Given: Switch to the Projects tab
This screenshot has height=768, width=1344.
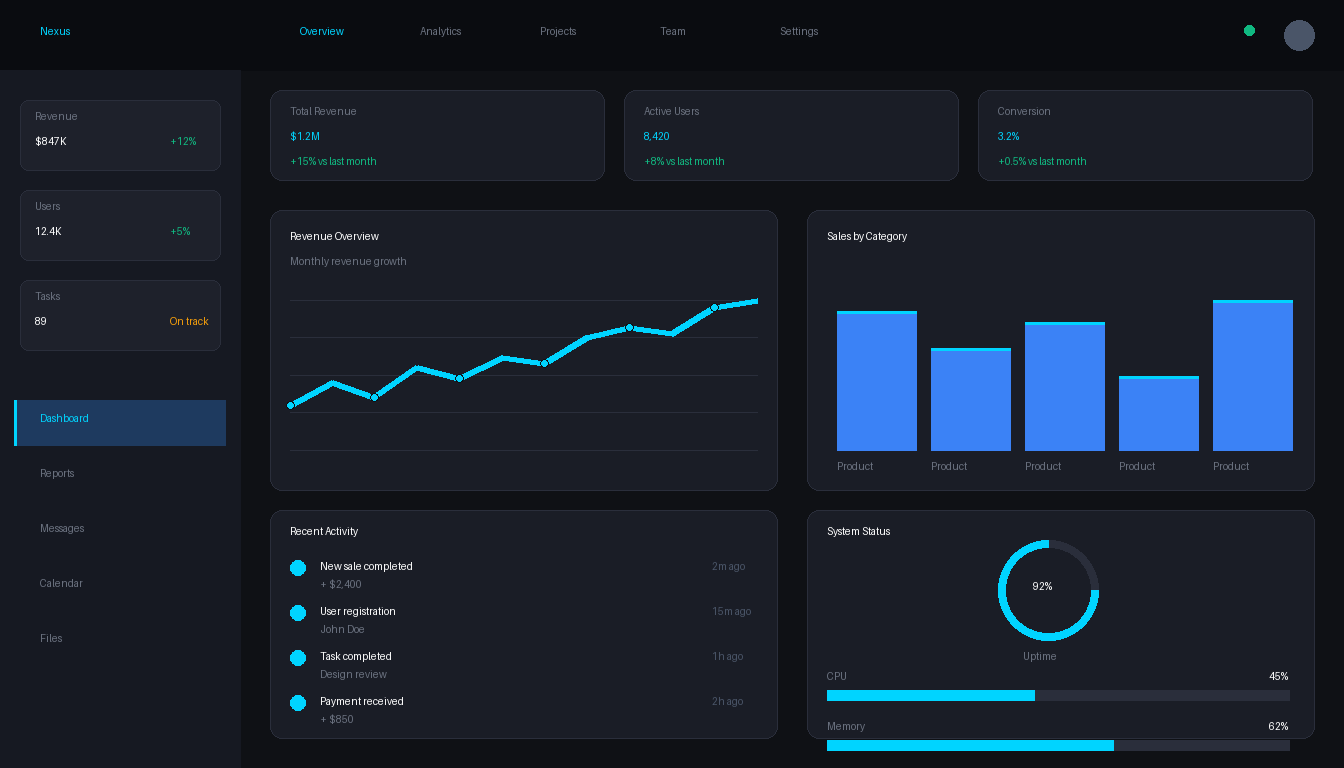Looking at the screenshot, I should coord(558,31).
